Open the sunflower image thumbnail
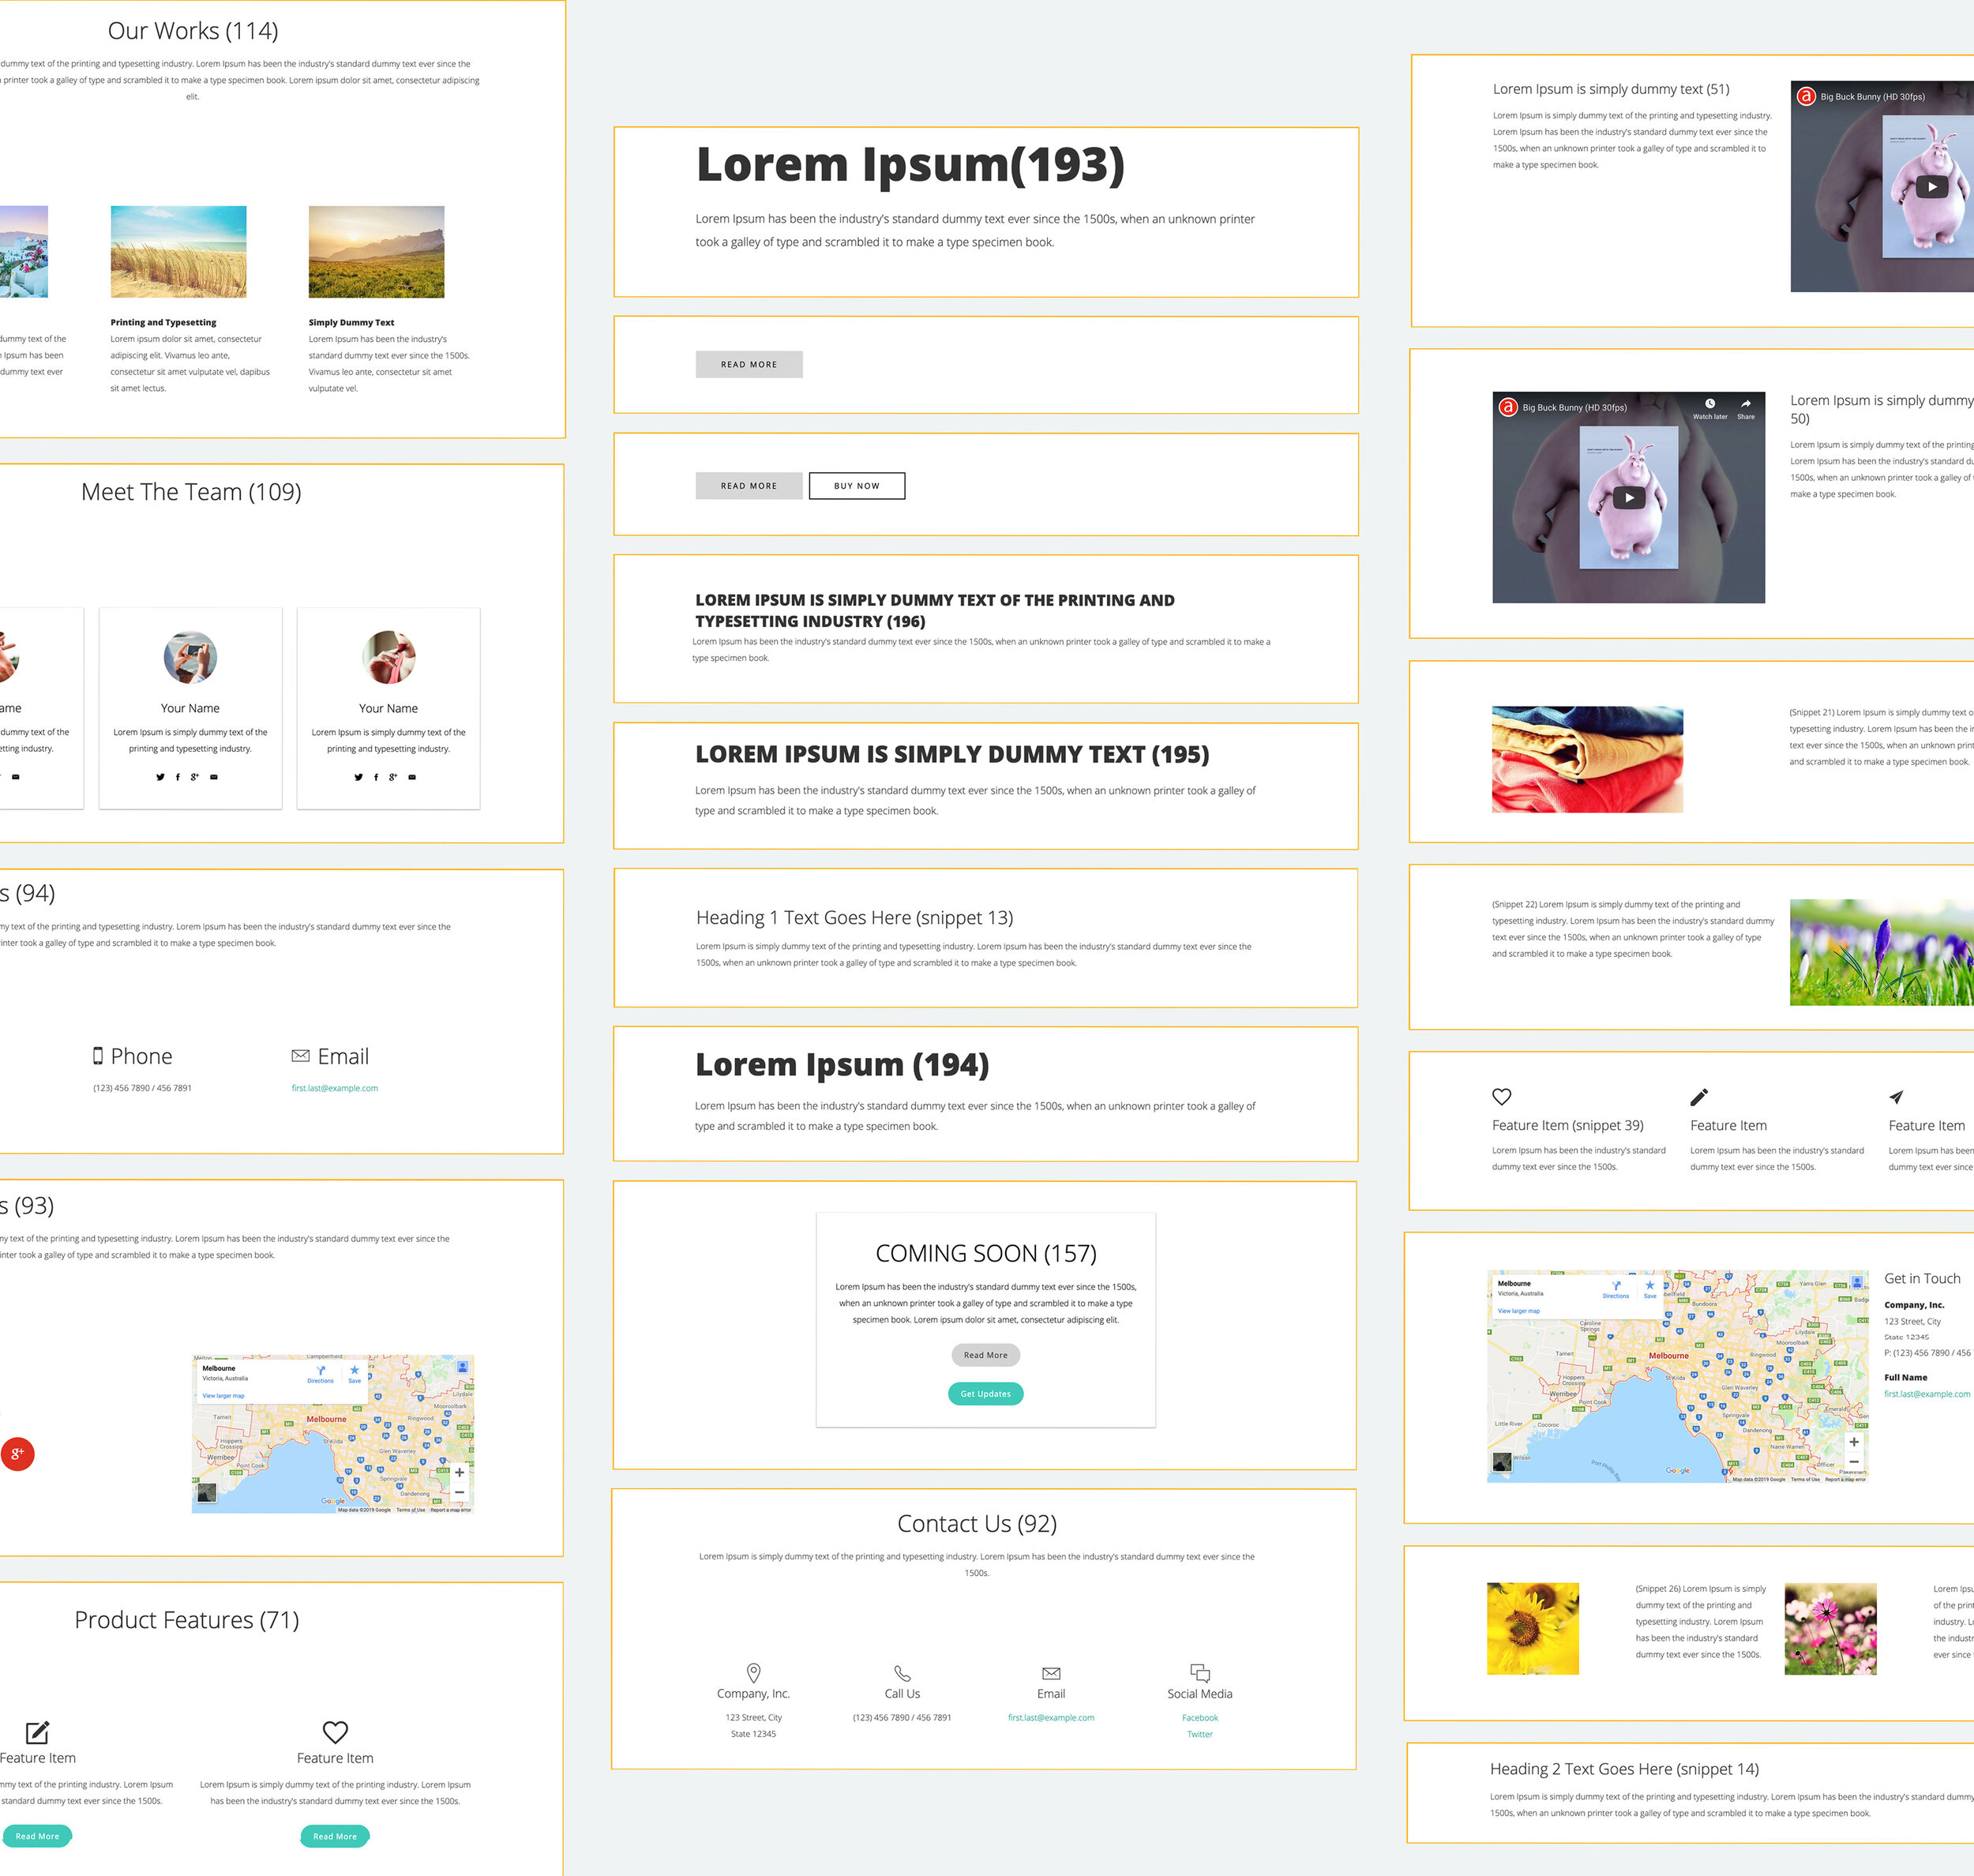The image size is (1974, 1876). (1532, 1628)
